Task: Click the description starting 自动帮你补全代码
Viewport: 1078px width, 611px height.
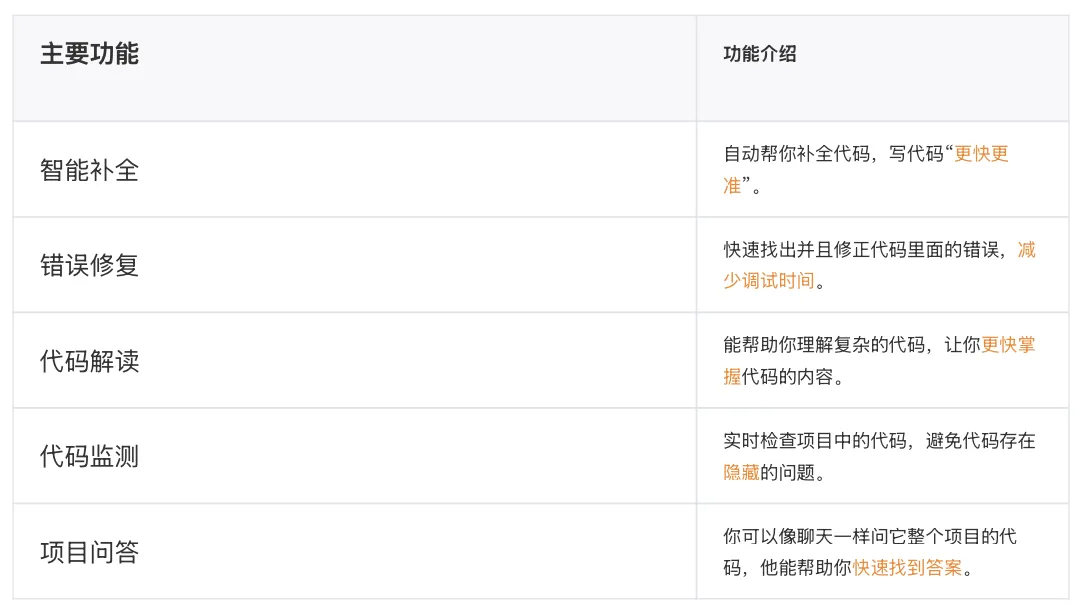Action: pyautogui.click(x=866, y=170)
